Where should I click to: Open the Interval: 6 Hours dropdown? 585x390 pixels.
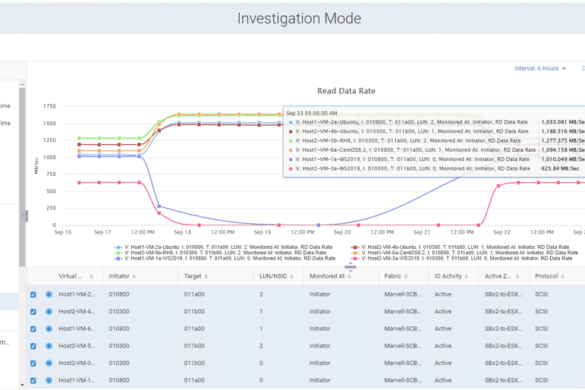tap(540, 68)
